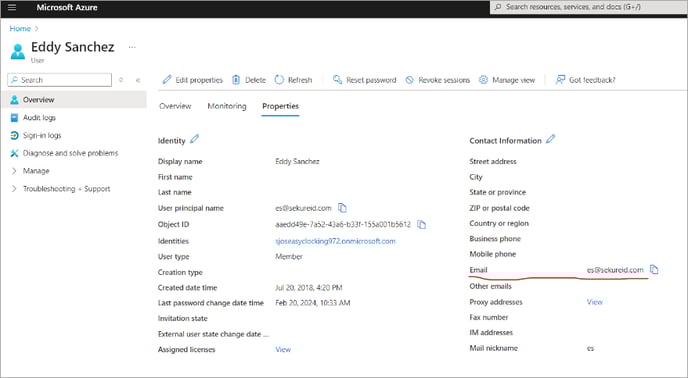Screen dimensions: 688x378
Task: Click the User principal name value es@sekureid.com
Action: click(303, 208)
